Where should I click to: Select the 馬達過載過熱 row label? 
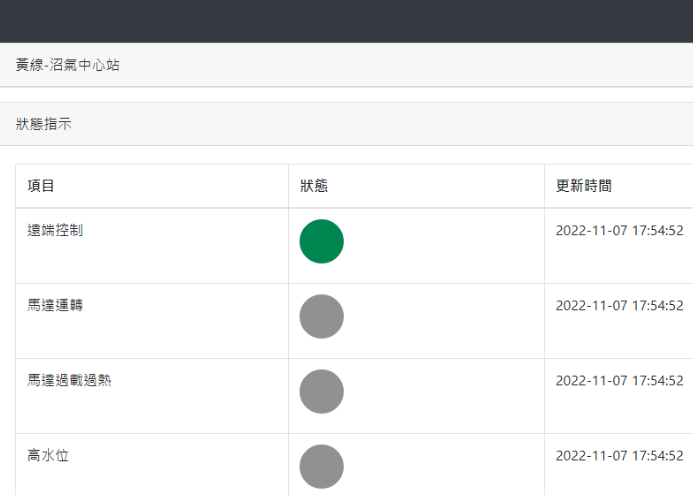coord(69,381)
